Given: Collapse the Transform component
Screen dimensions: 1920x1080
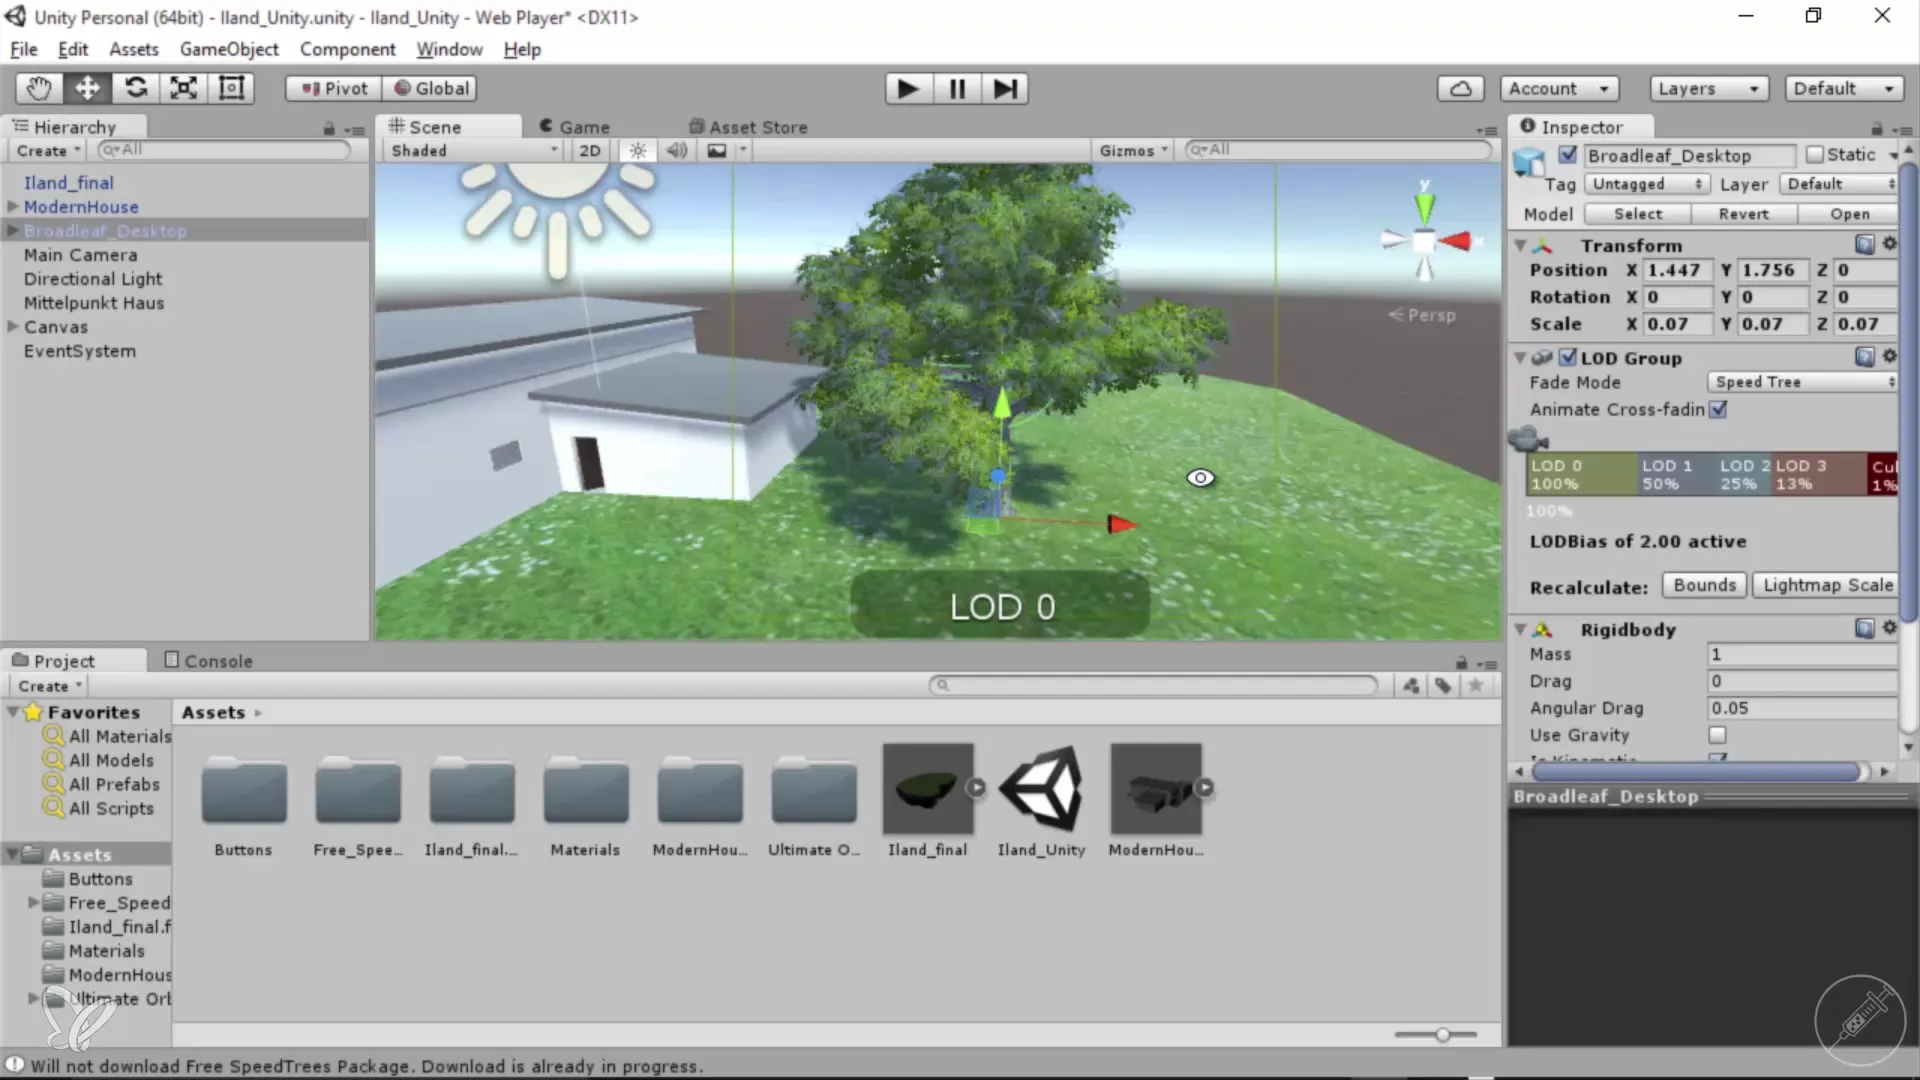Looking at the screenshot, I should [1520, 245].
